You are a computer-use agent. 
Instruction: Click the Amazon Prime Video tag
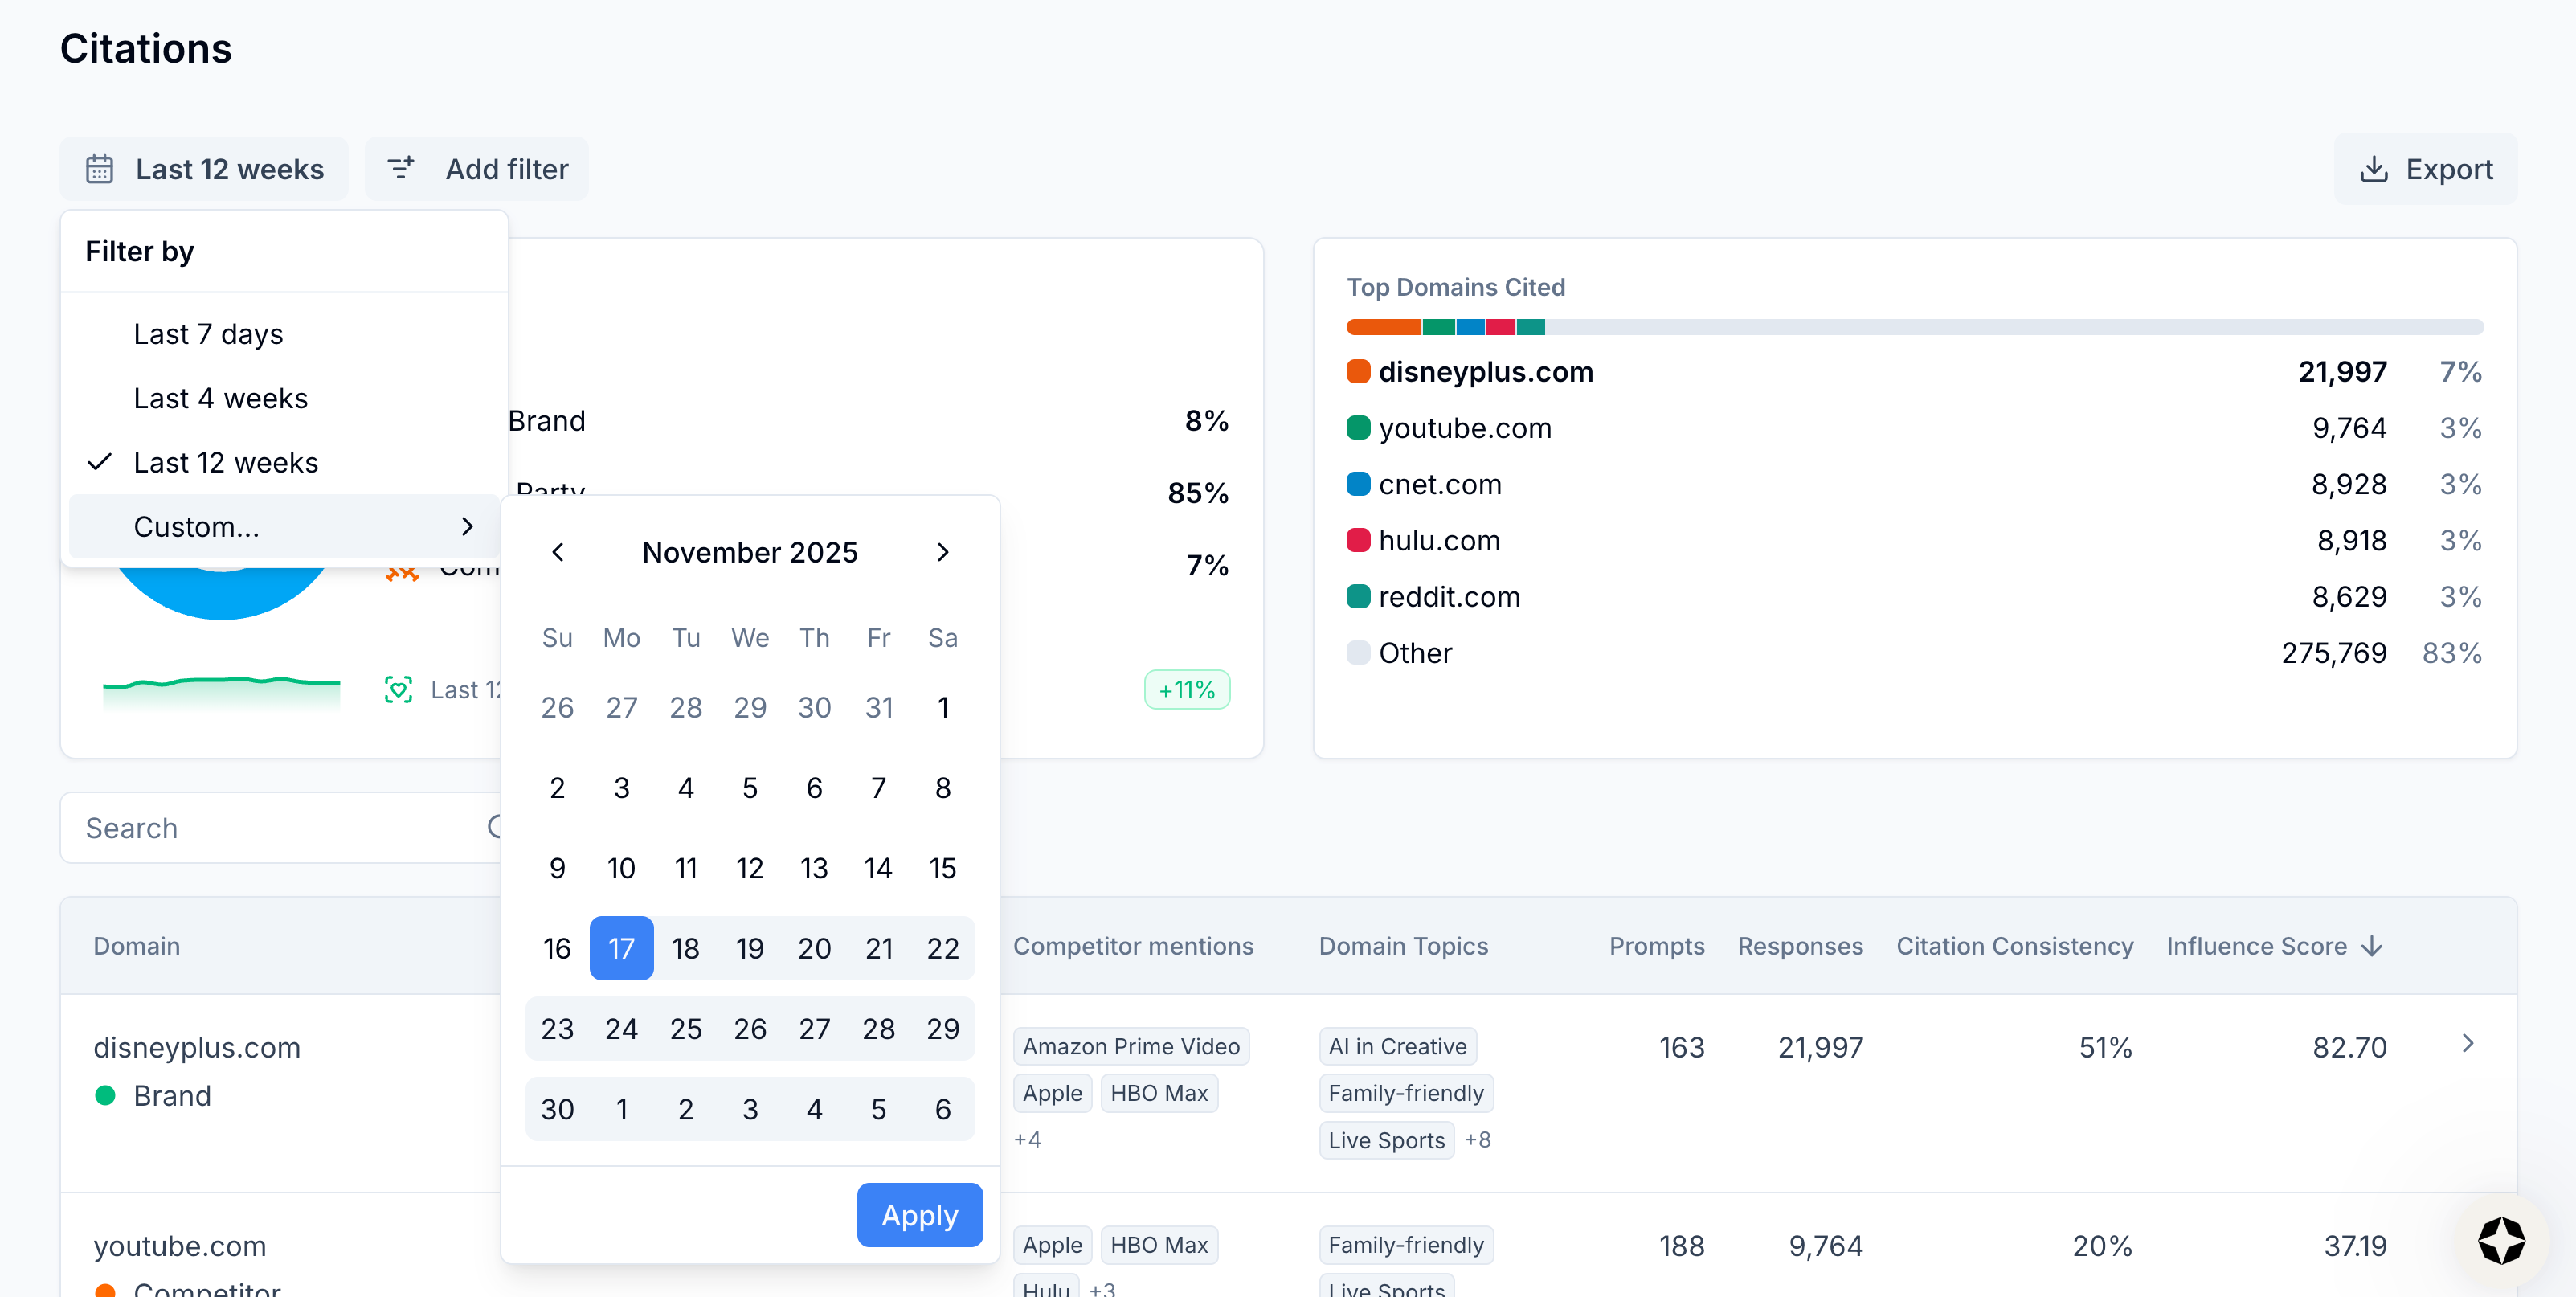point(1131,1046)
